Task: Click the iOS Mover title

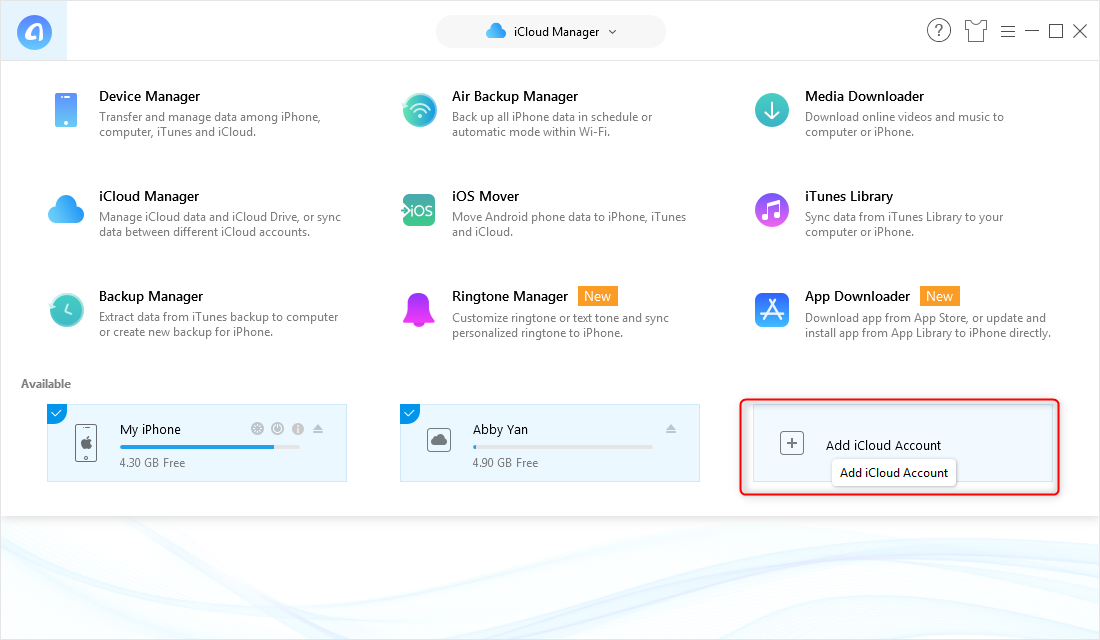Action: point(485,196)
